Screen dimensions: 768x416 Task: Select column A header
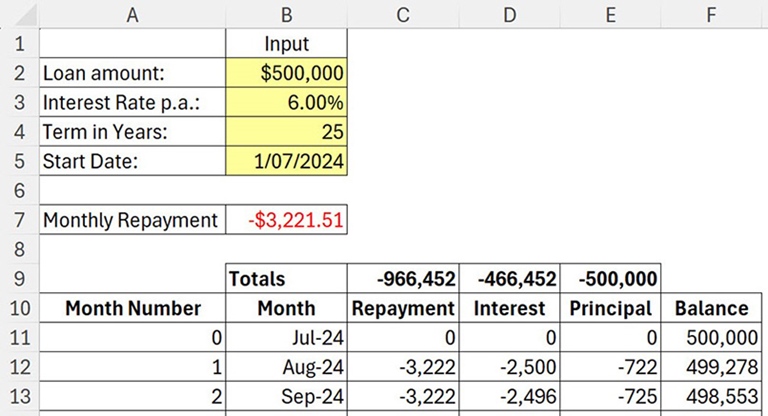pyautogui.click(x=132, y=15)
